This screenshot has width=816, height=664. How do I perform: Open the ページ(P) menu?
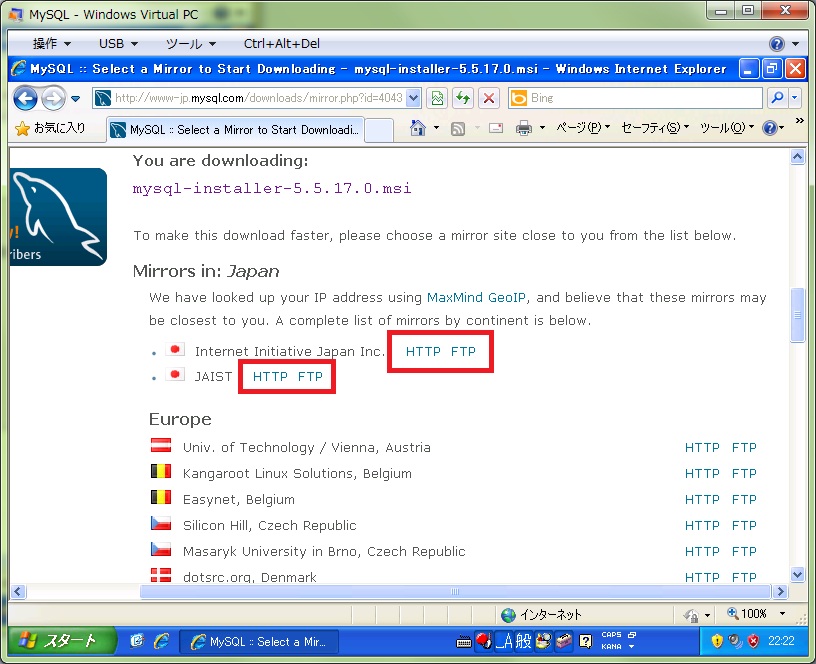[x=583, y=128]
